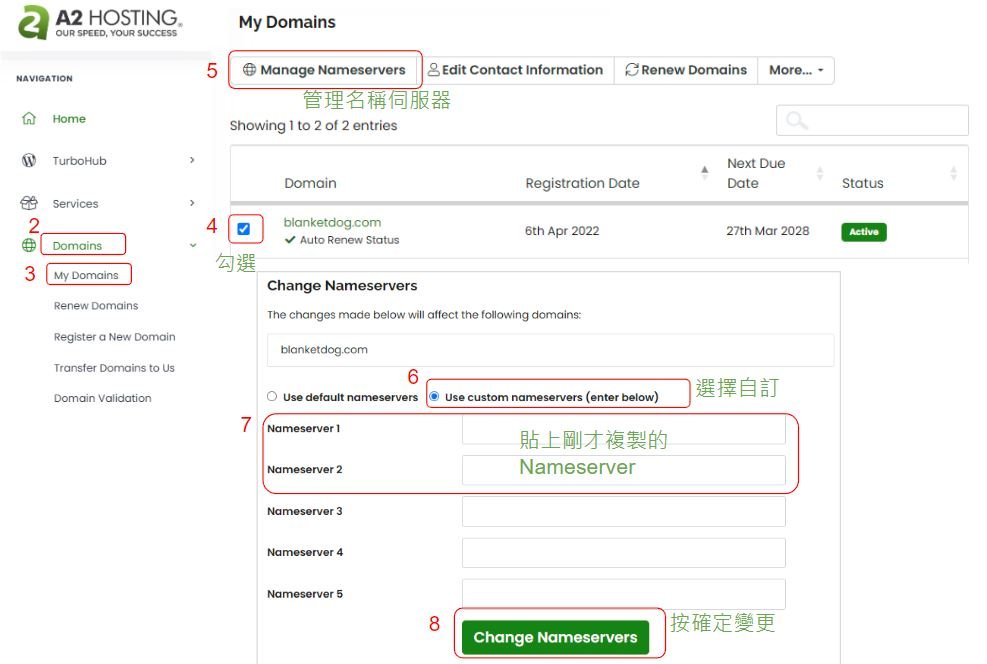Click the Active status badge
The height and width of the screenshot is (664, 987).
(864, 232)
